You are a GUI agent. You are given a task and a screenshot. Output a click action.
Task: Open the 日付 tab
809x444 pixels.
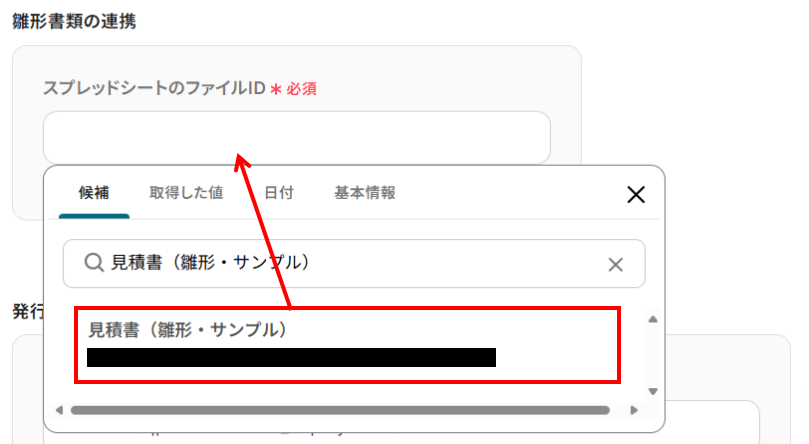tap(279, 193)
